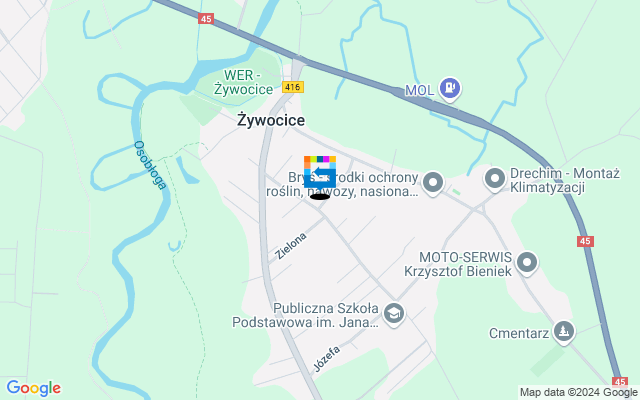The image size is (640, 400).
Task: Click the Brys środki ochrony roślin pin
Action: coord(433,183)
